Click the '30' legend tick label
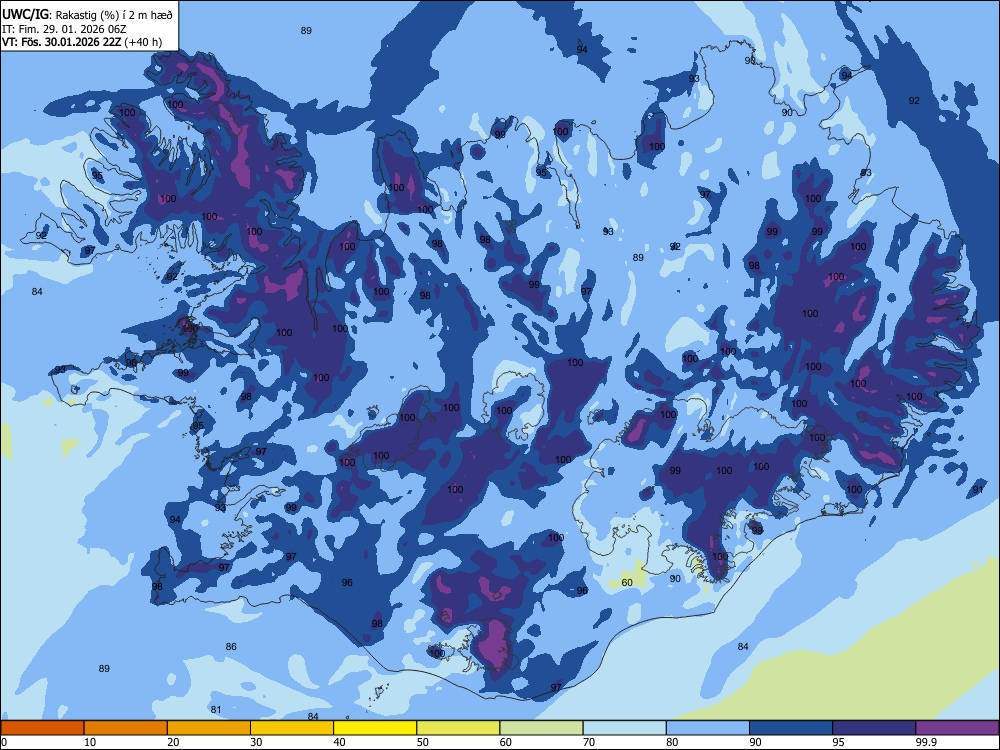The image size is (1000, 750). [x=256, y=742]
